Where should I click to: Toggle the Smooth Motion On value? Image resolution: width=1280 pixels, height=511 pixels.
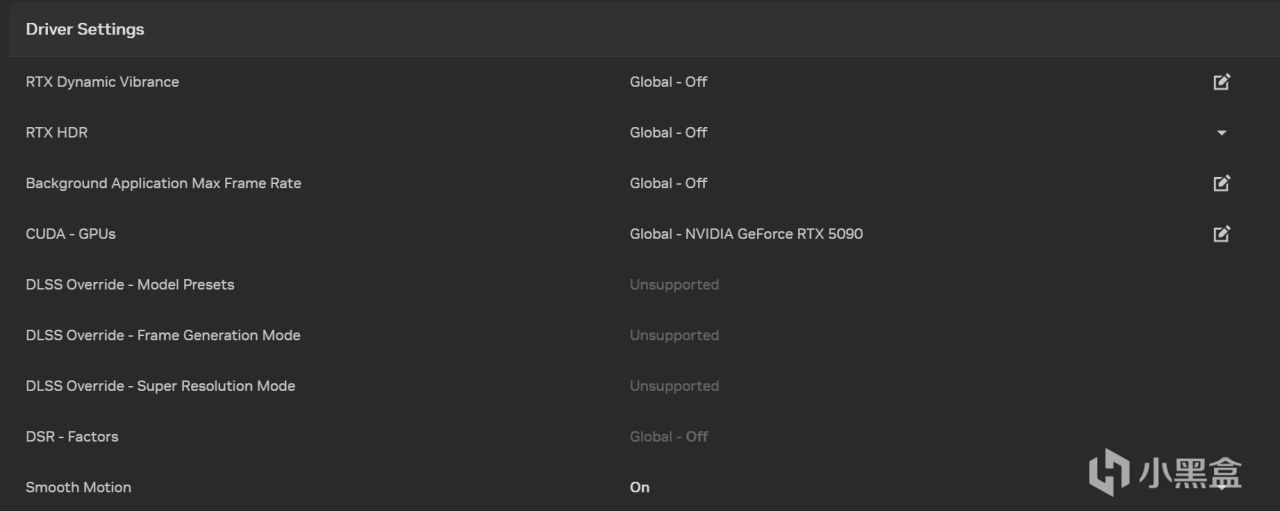pos(640,487)
